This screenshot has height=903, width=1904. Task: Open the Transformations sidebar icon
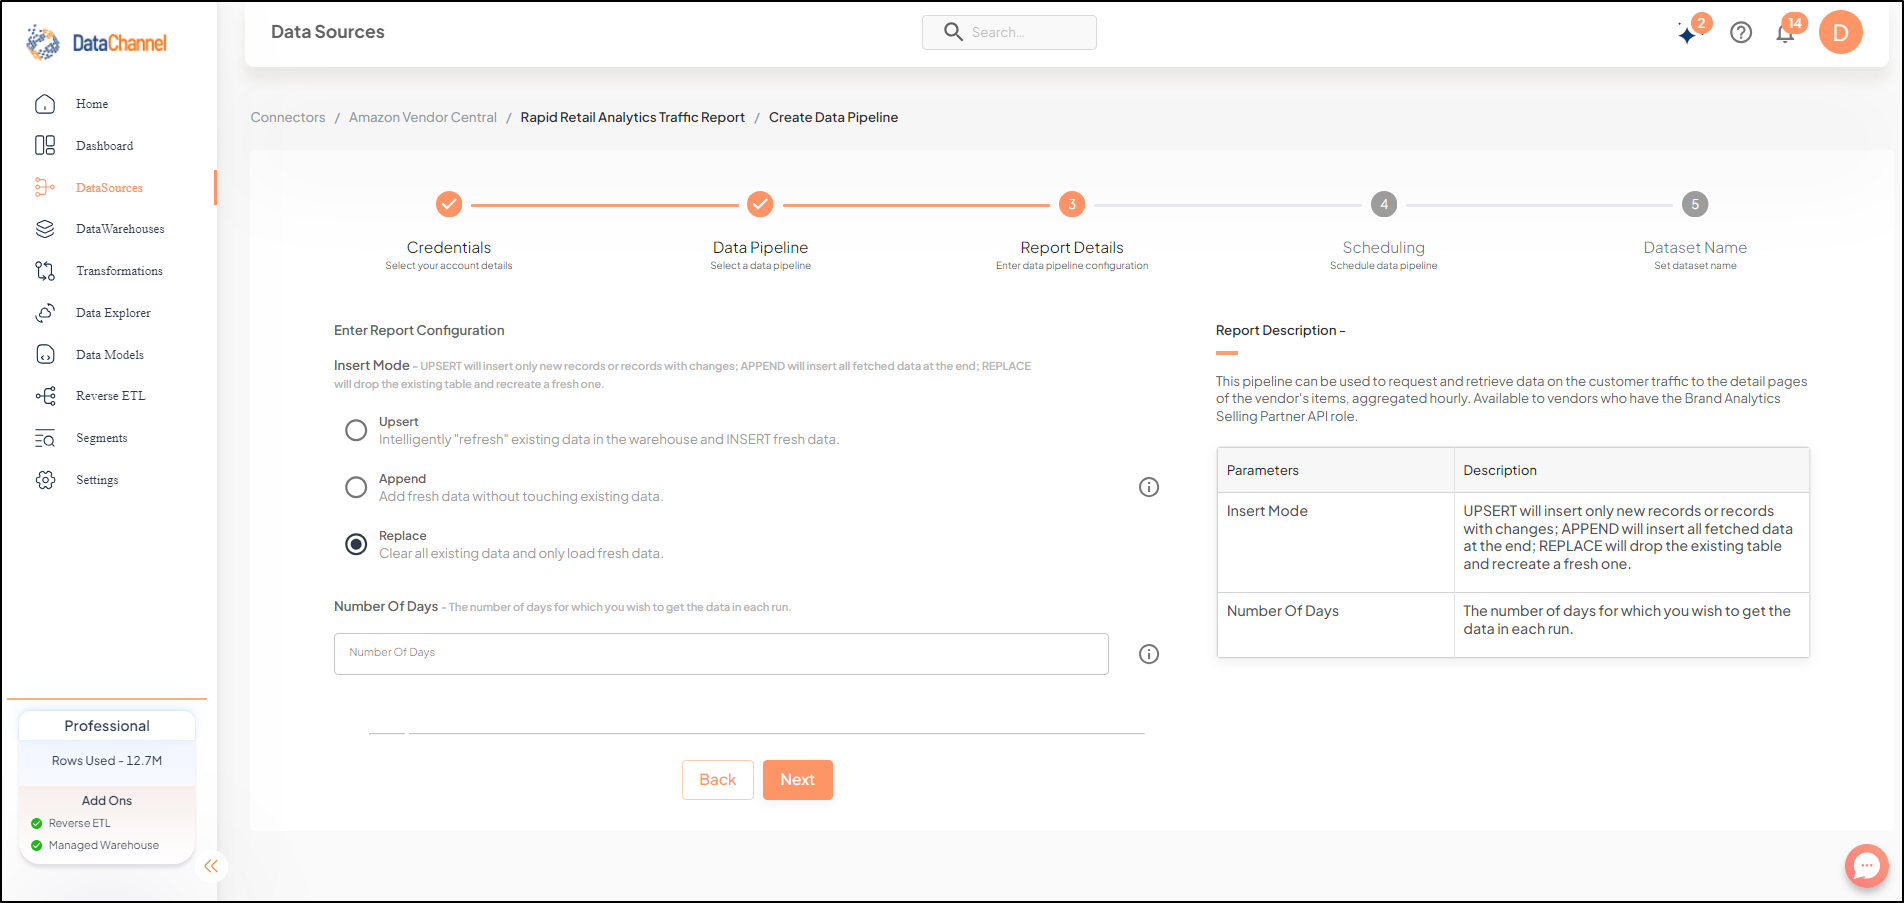click(45, 271)
